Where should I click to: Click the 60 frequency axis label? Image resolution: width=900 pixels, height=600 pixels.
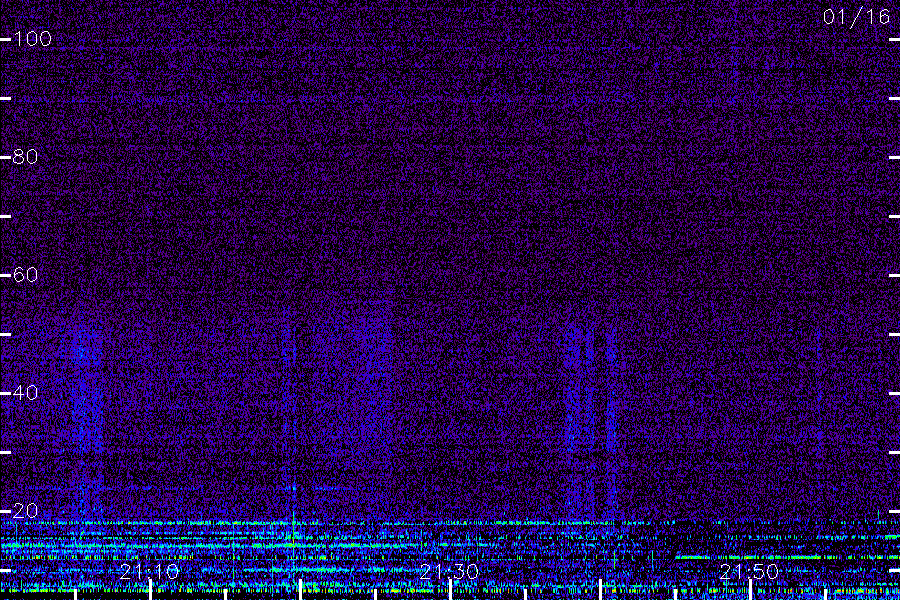click(25, 275)
